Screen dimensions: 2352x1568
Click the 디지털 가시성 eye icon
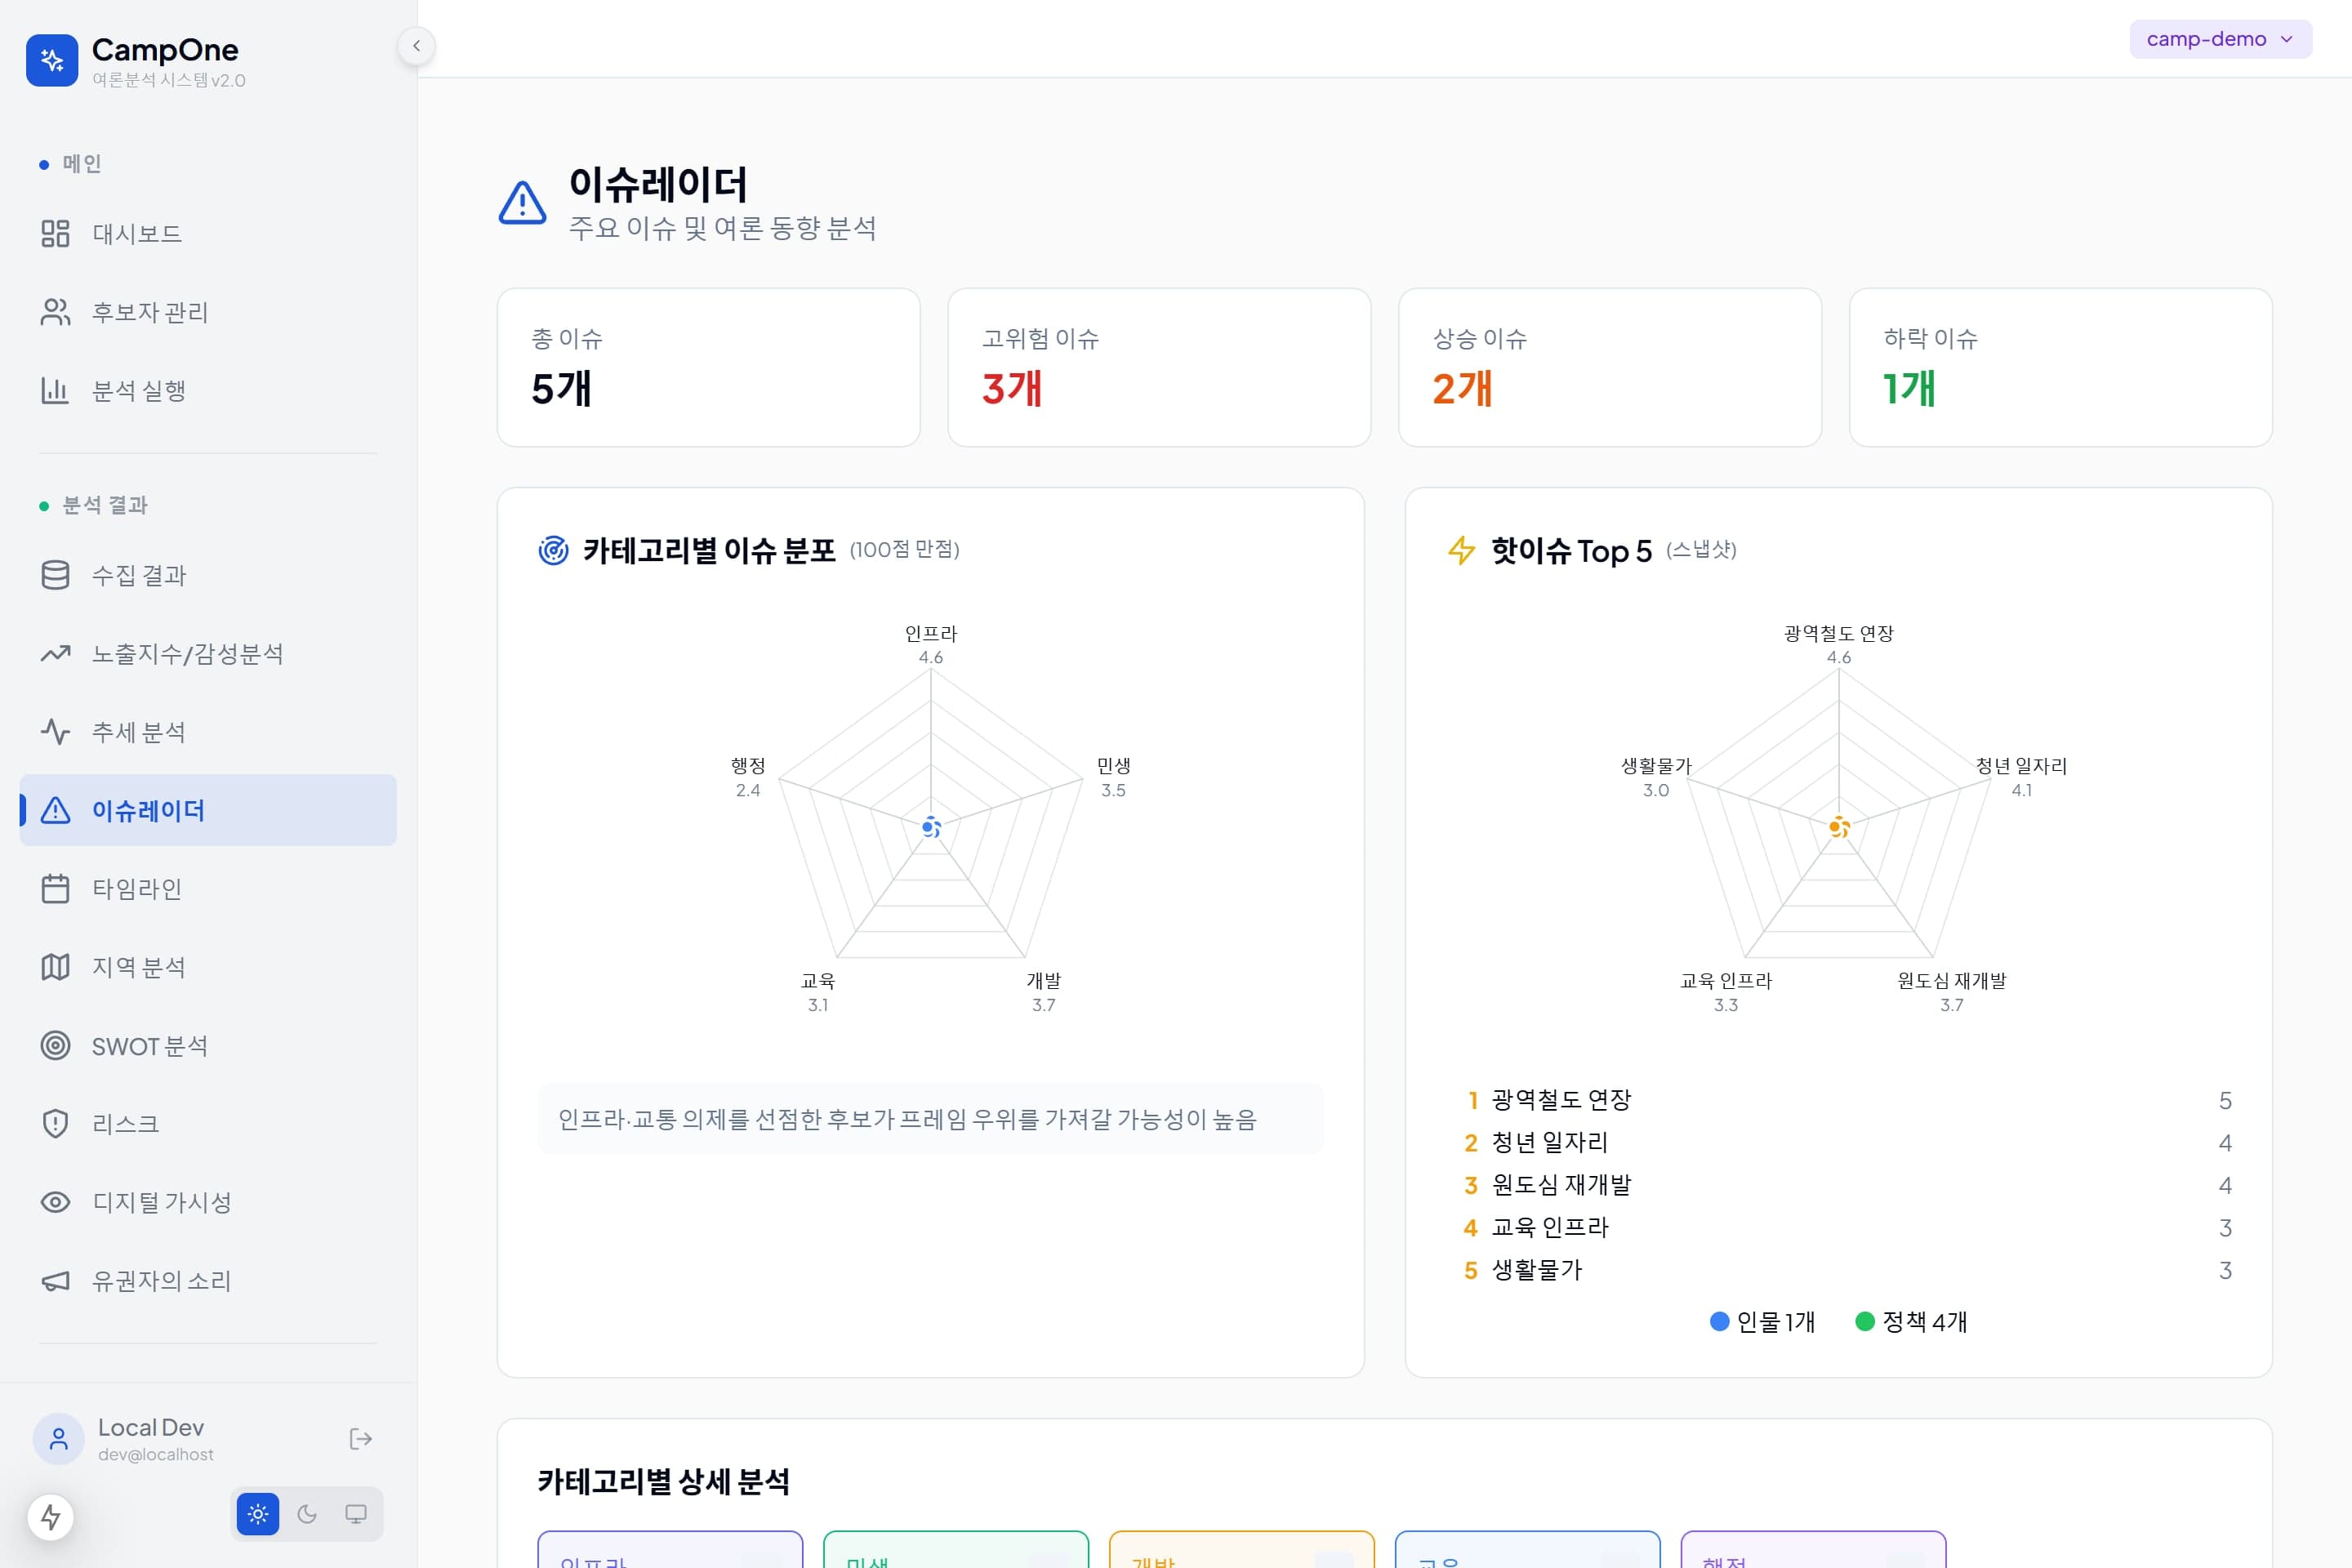point(55,1202)
